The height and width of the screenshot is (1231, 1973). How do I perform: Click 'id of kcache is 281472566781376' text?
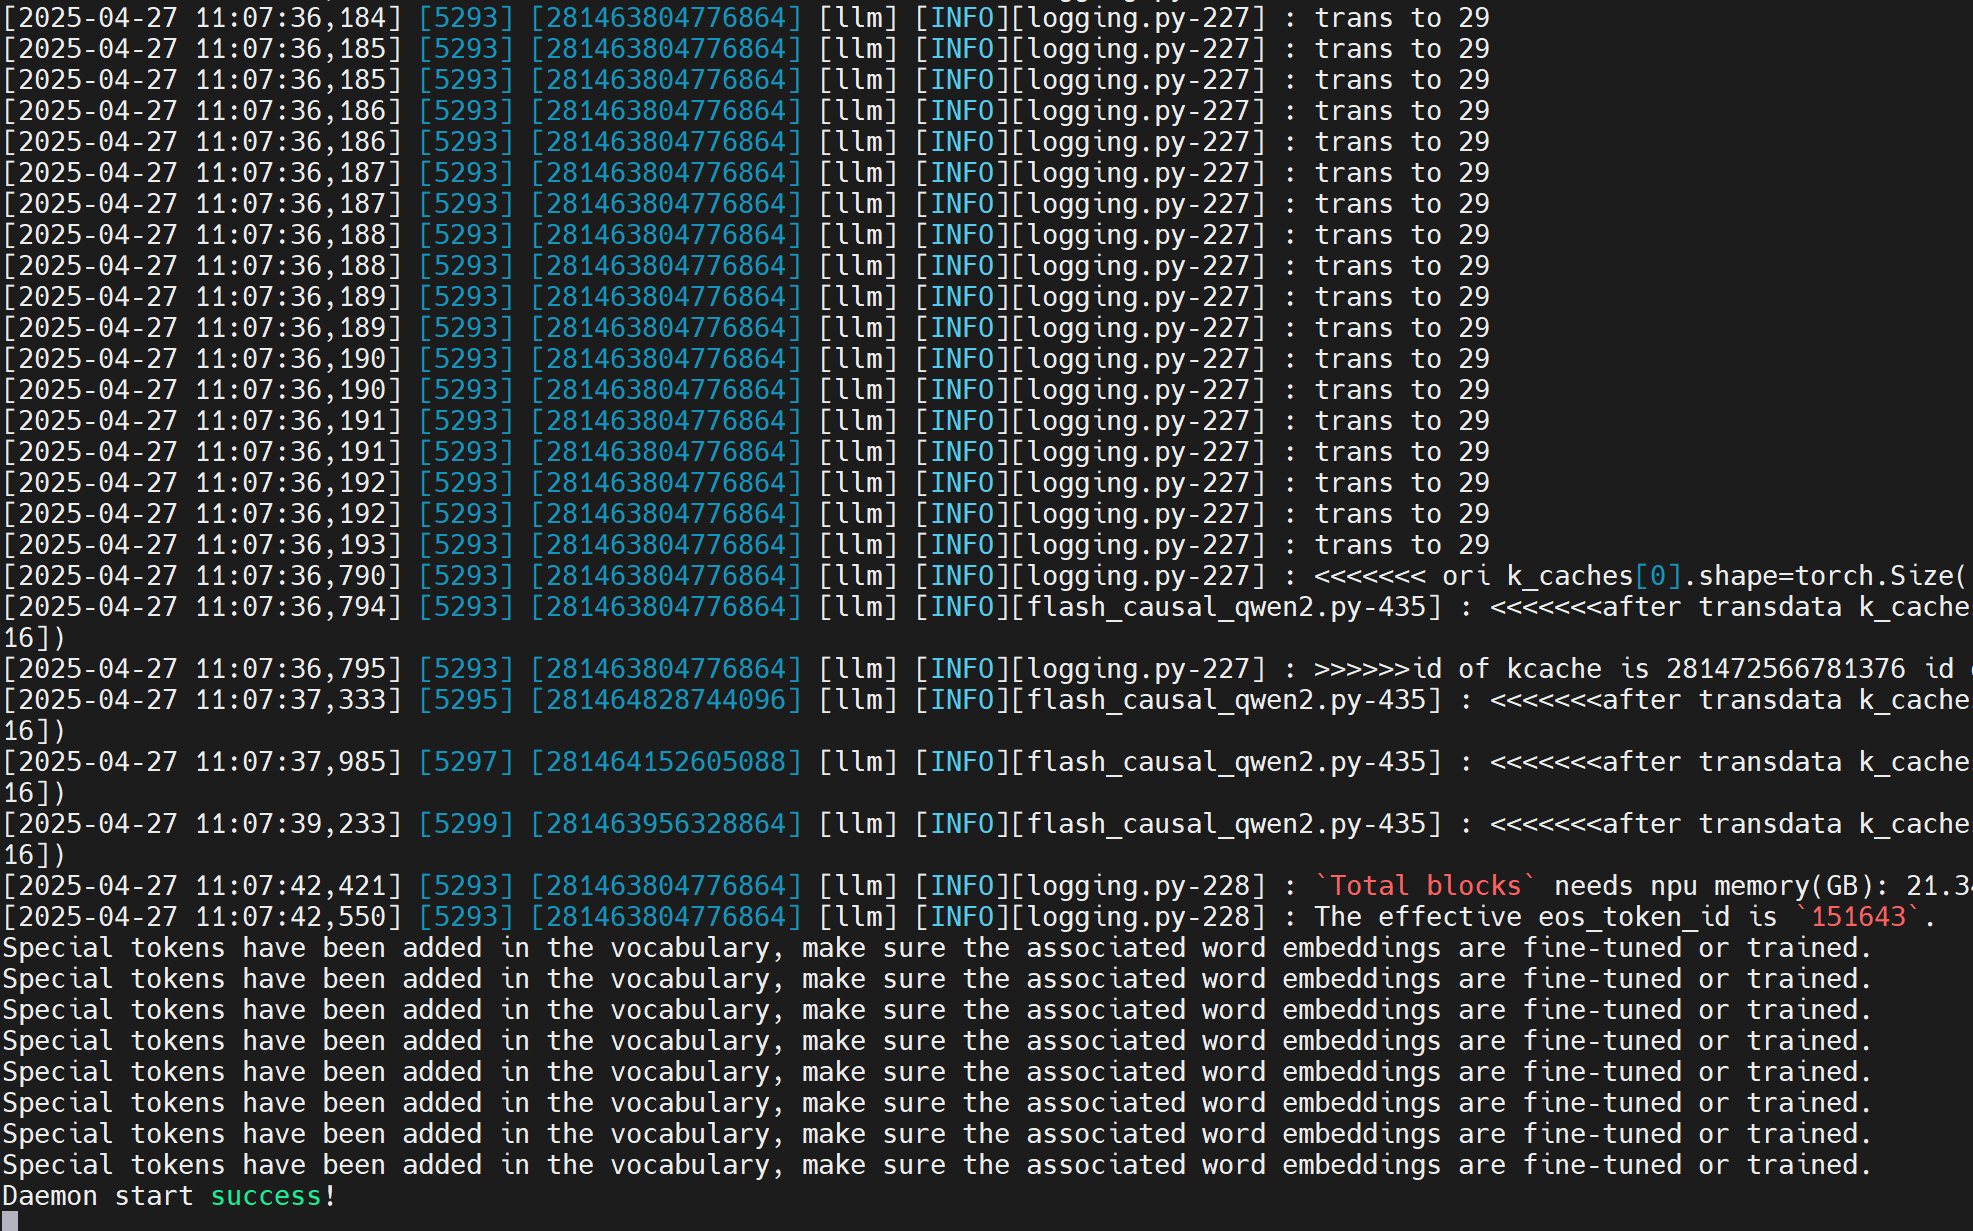coord(1660,669)
